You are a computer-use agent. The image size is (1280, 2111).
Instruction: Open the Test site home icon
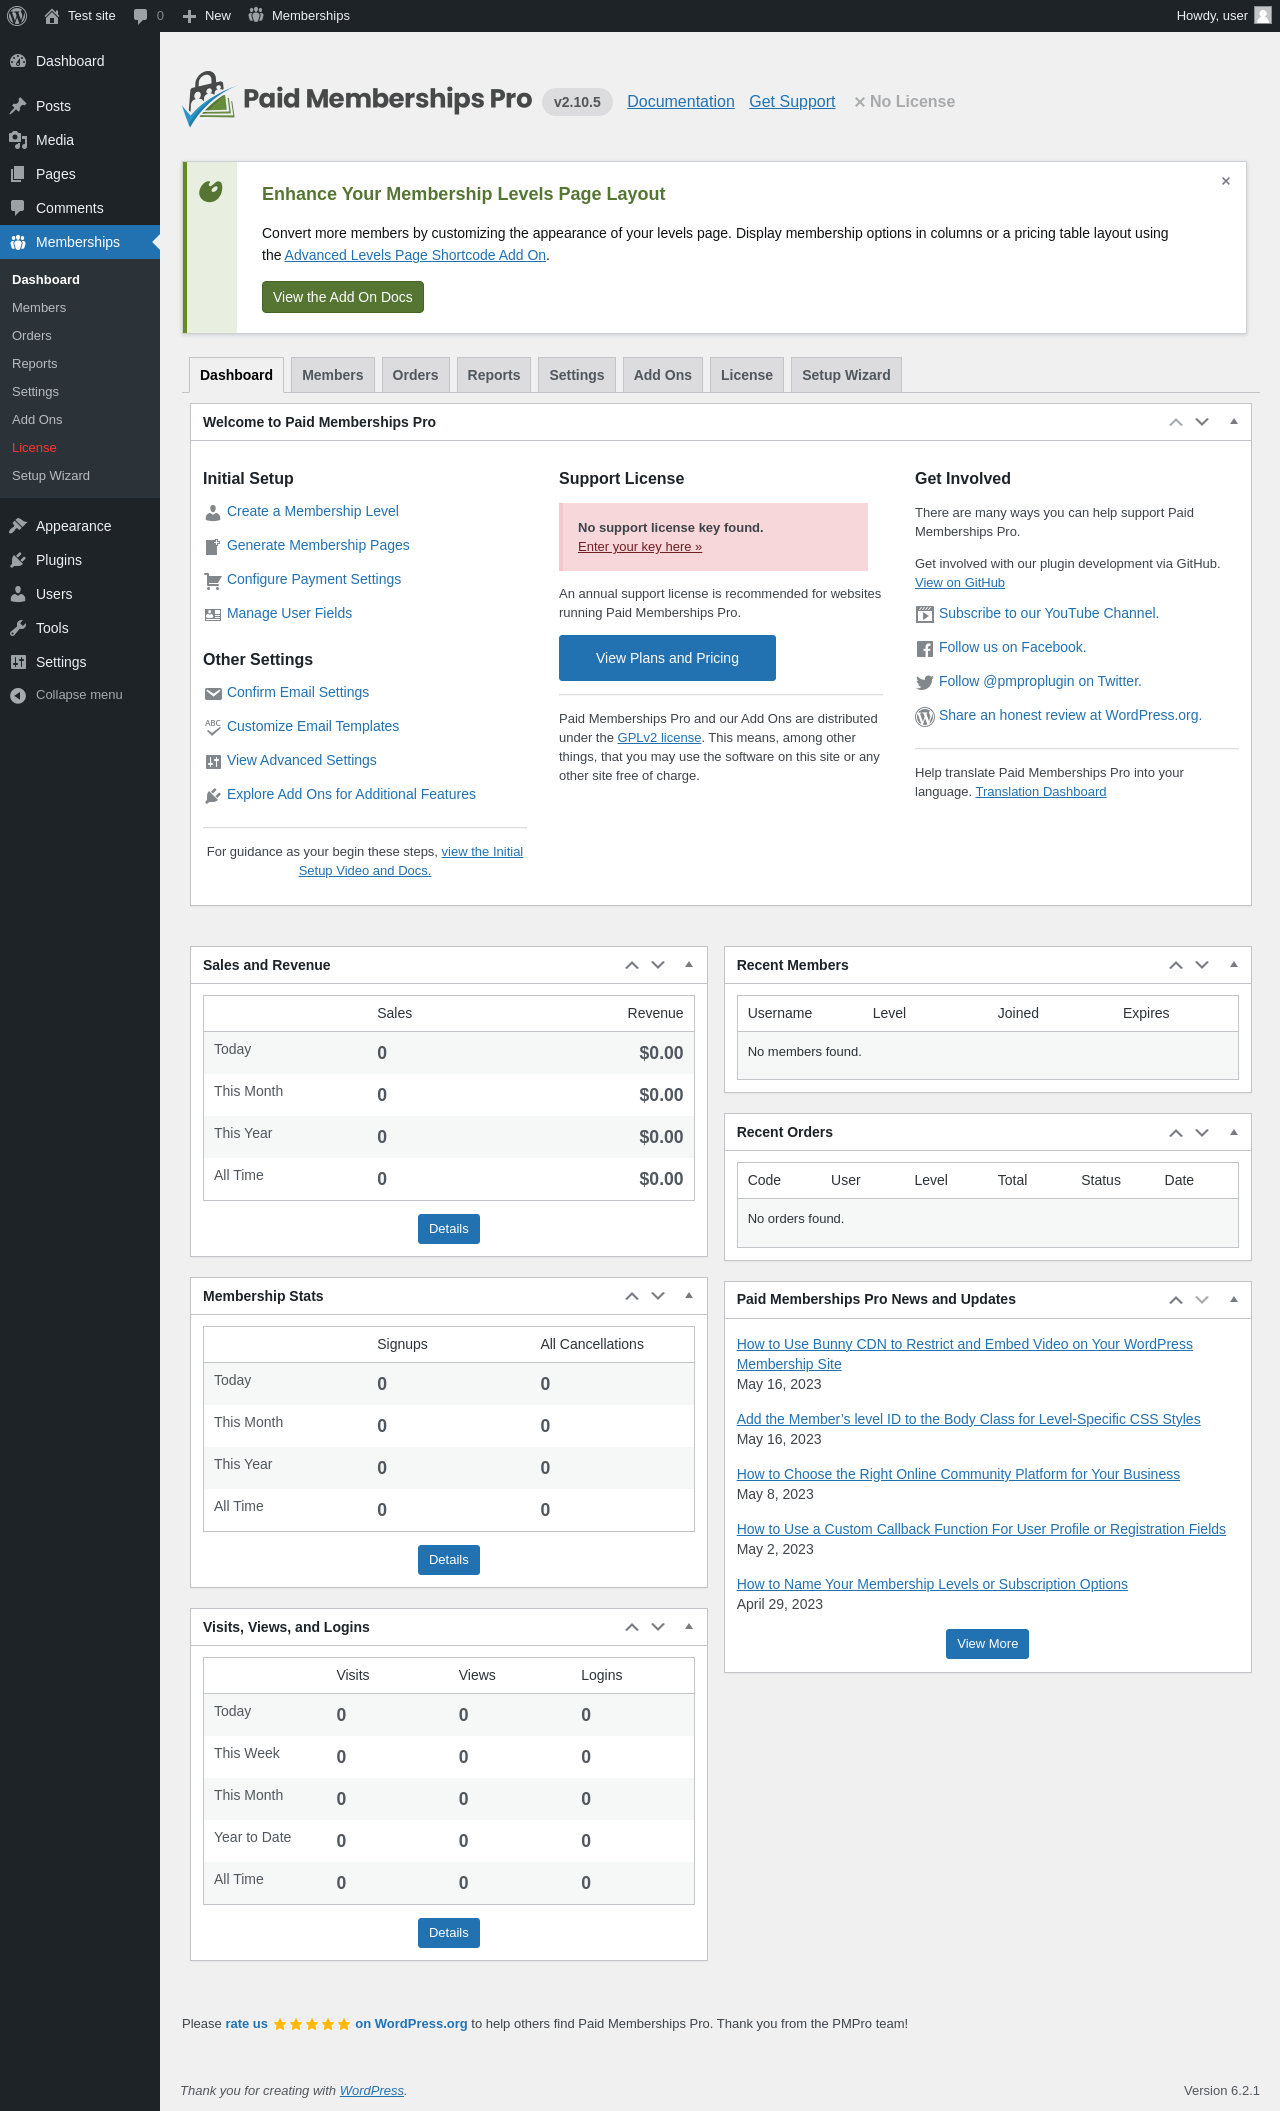[52, 16]
